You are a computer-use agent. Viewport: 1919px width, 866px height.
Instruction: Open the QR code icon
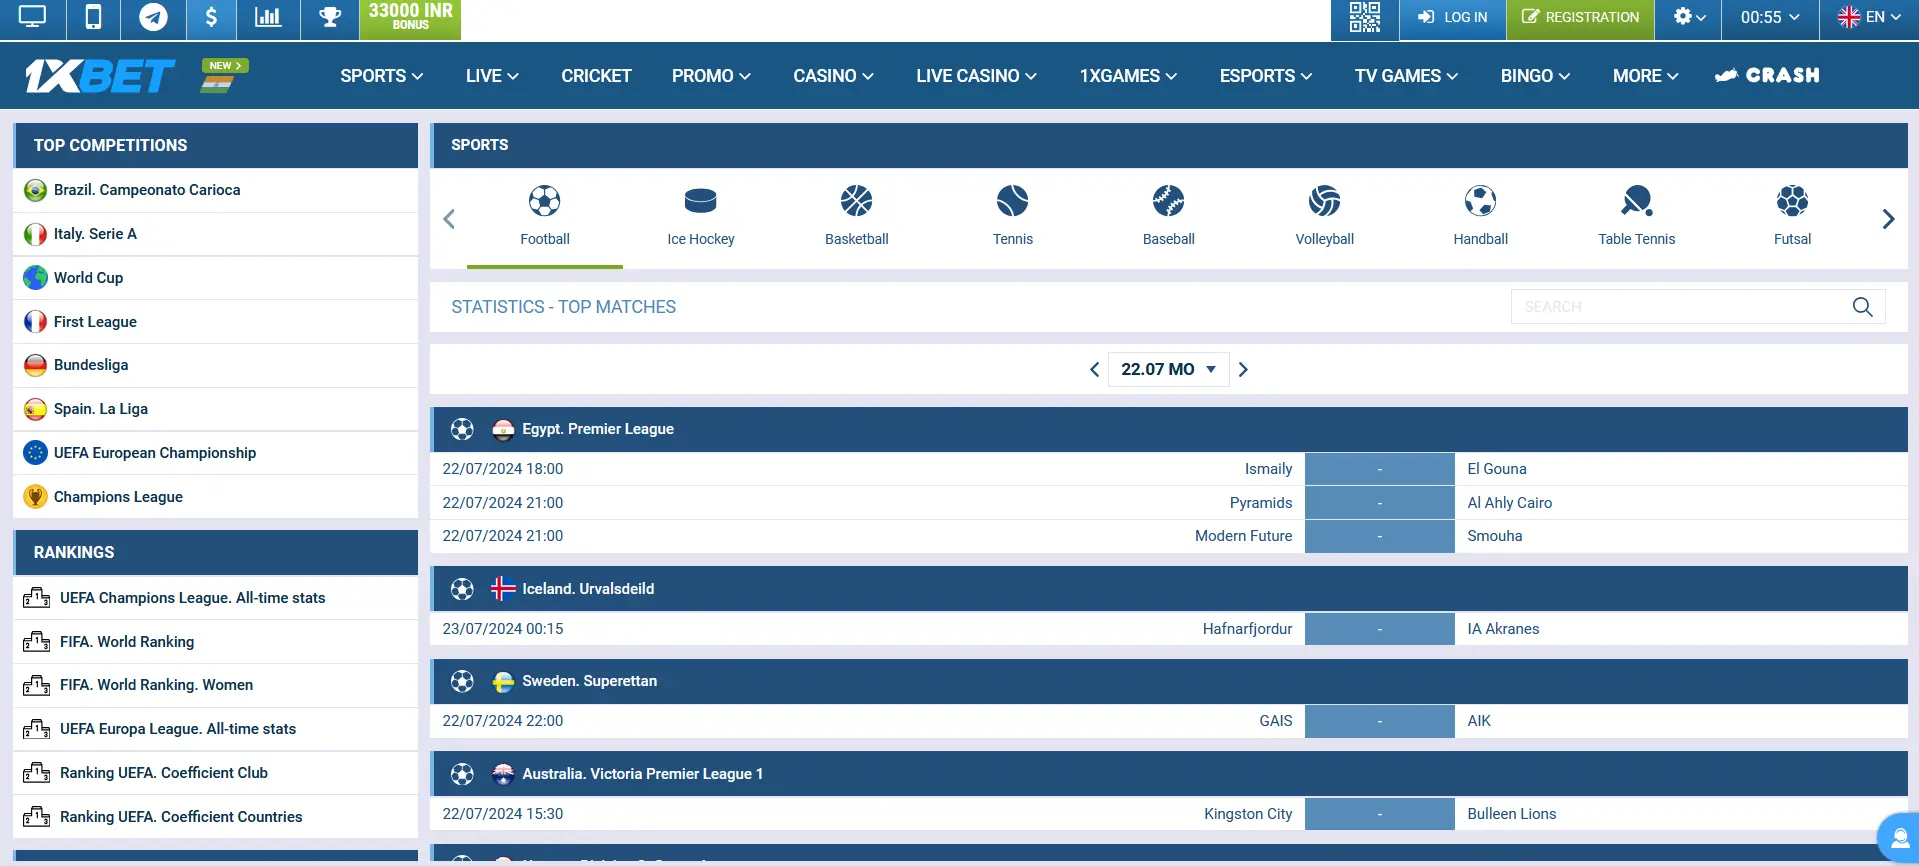point(1364,18)
